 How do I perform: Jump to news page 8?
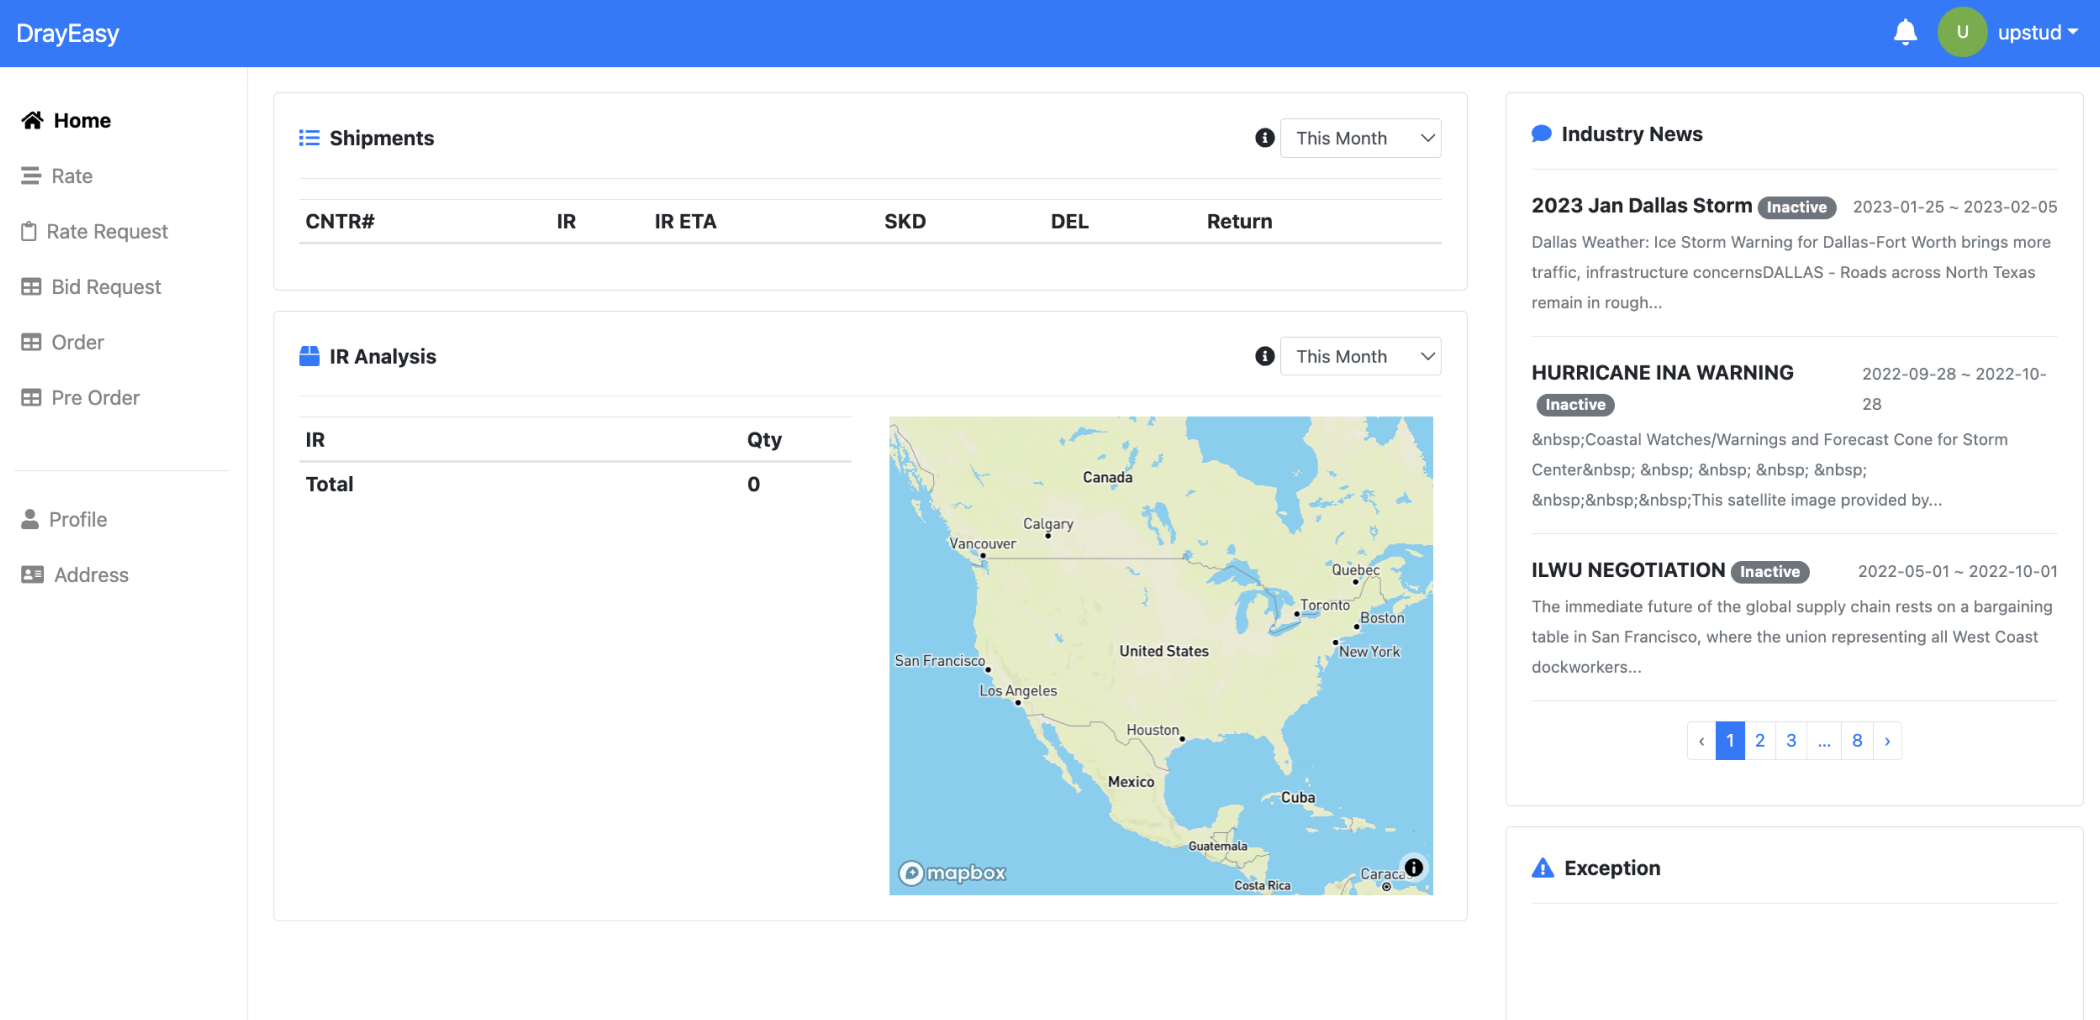click(1857, 741)
